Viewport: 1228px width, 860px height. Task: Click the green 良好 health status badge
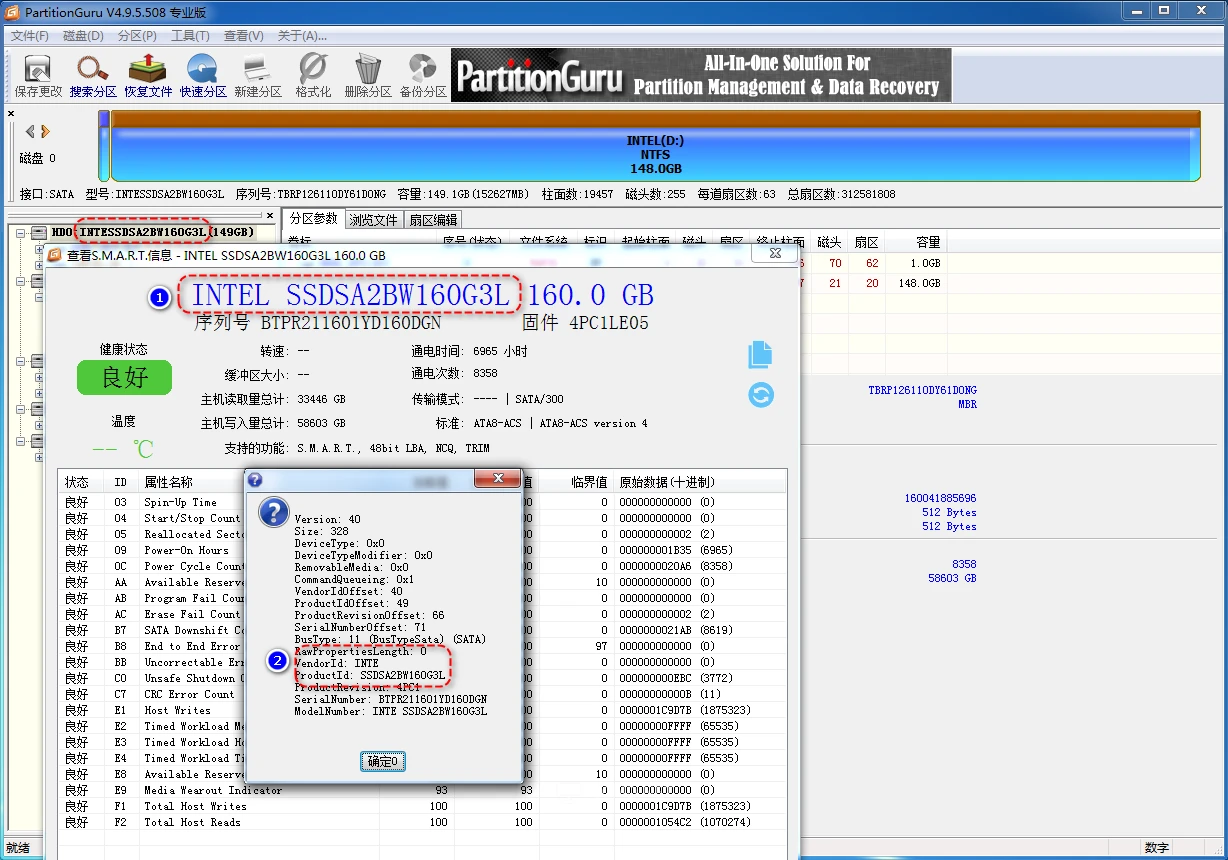(x=124, y=377)
